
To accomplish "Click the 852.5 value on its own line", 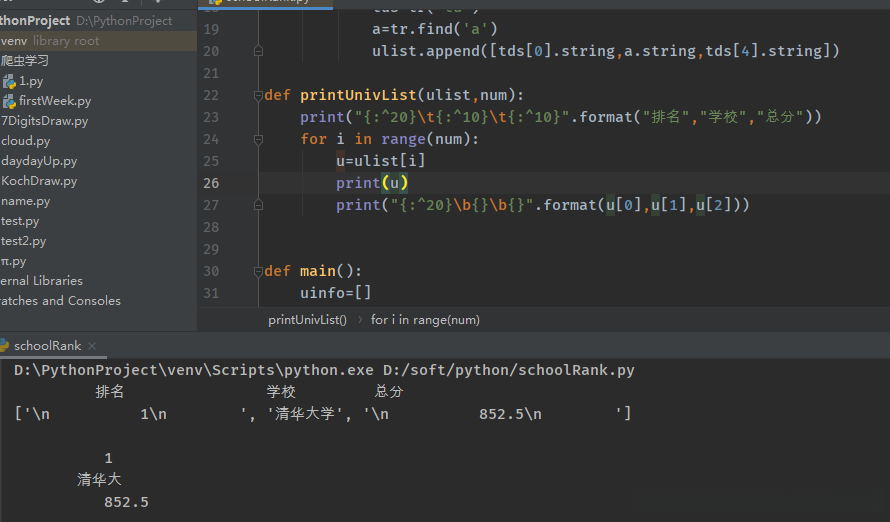I will pyautogui.click(x=126, y=502).
